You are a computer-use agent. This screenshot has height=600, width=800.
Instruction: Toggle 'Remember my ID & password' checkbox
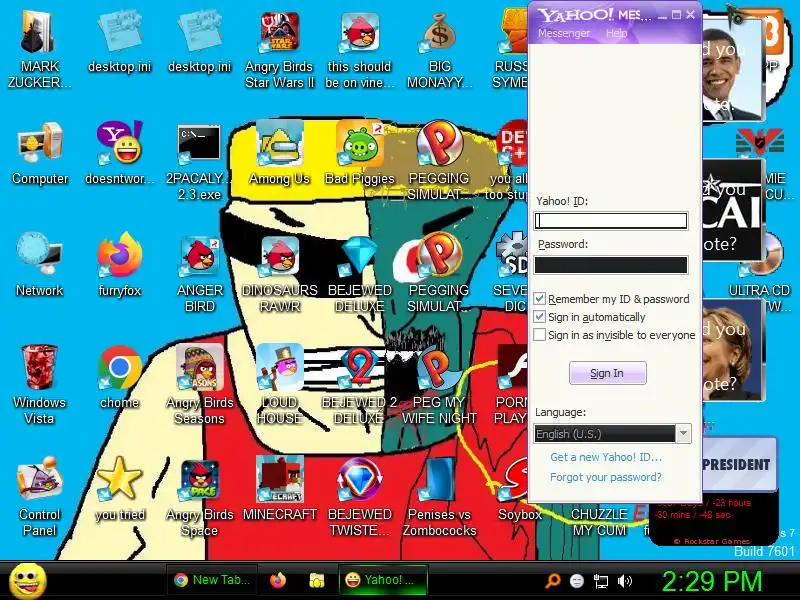[x=539, y=298]
